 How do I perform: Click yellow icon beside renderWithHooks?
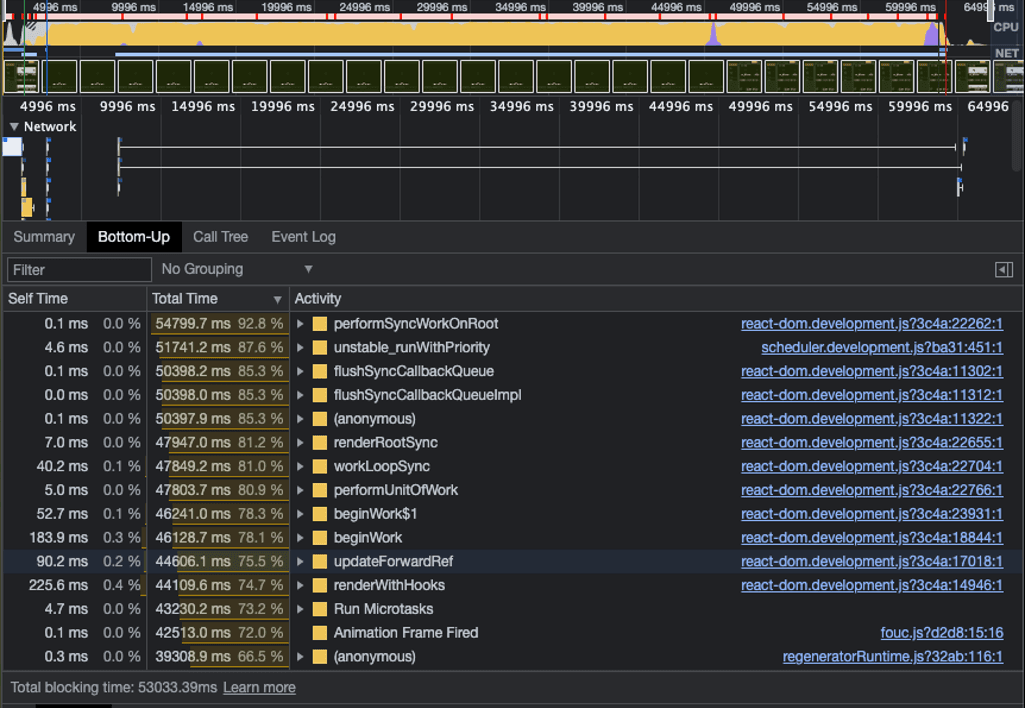coord(320,585)
